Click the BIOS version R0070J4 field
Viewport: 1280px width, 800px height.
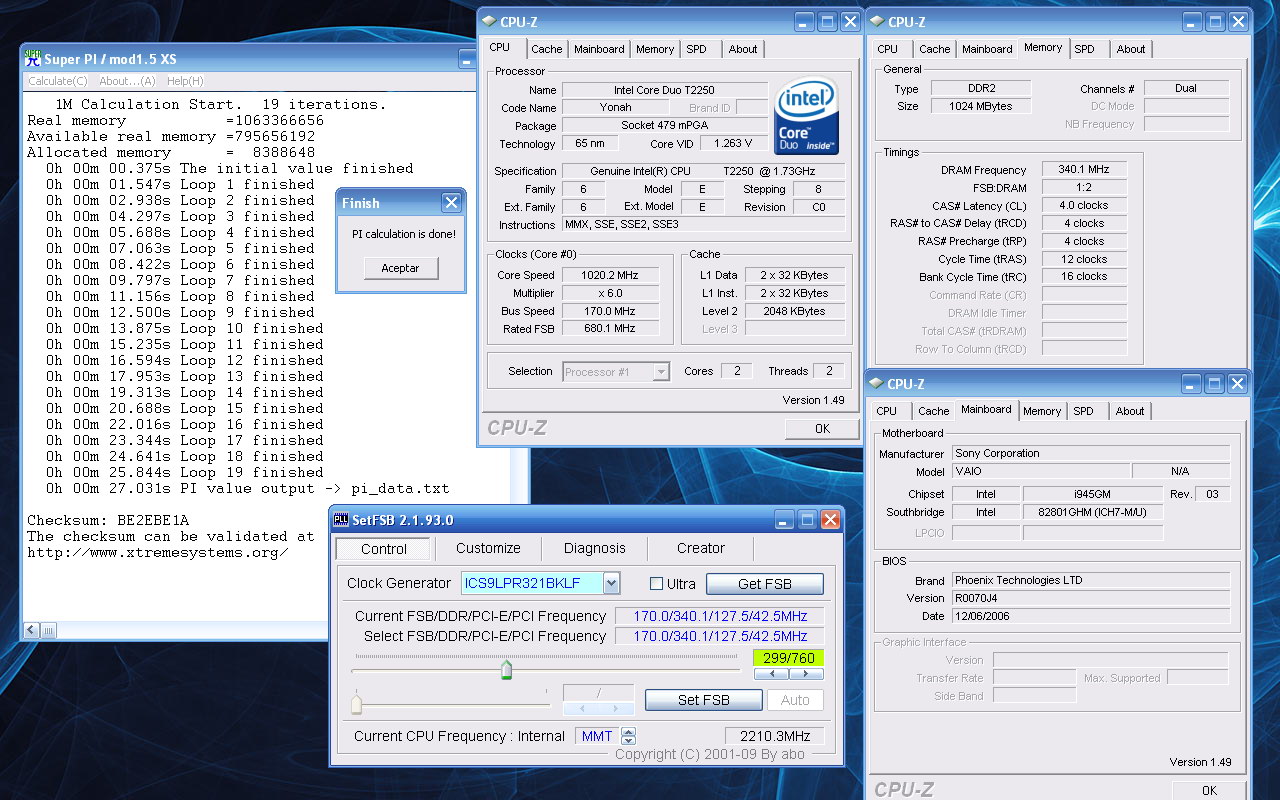pyautogui.click(x=1090, y=598)
